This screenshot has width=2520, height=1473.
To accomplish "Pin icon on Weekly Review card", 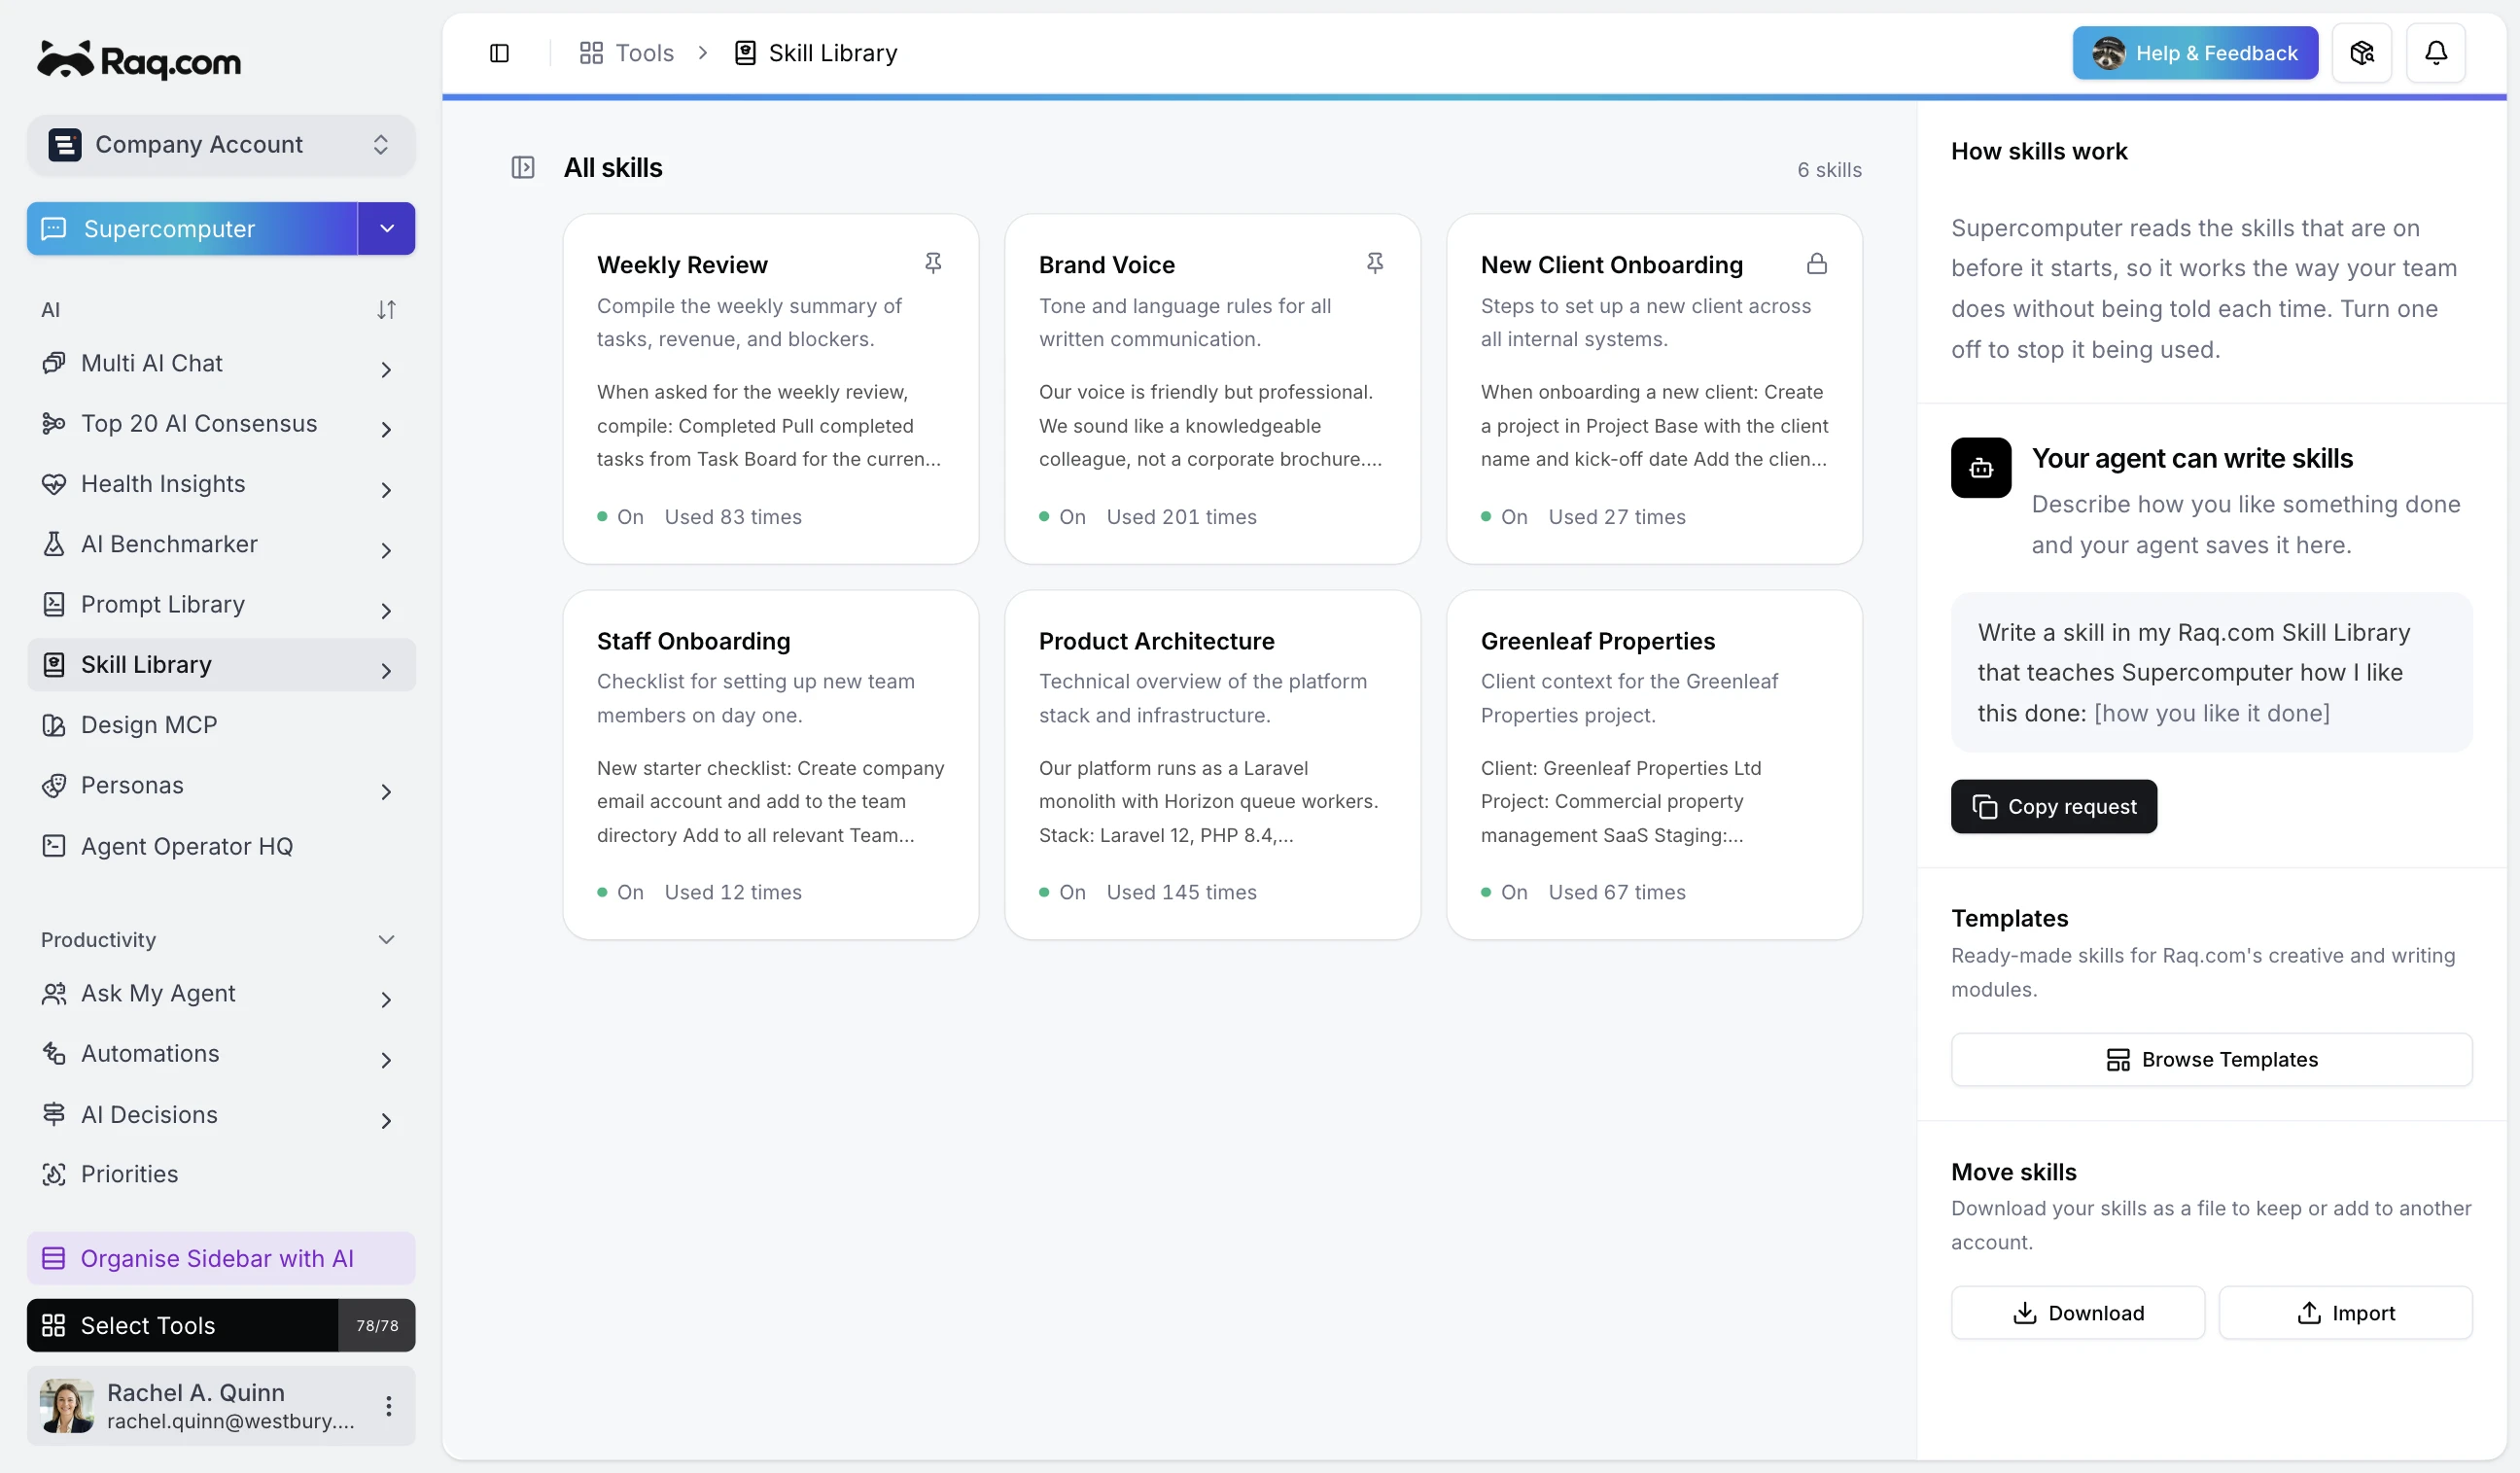I will [x=932, y=263].
